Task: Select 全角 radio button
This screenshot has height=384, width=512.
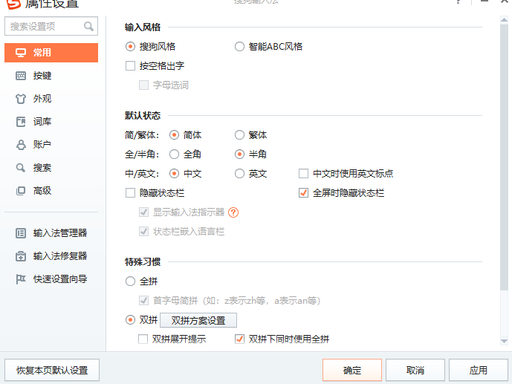Action: (174, 154)
